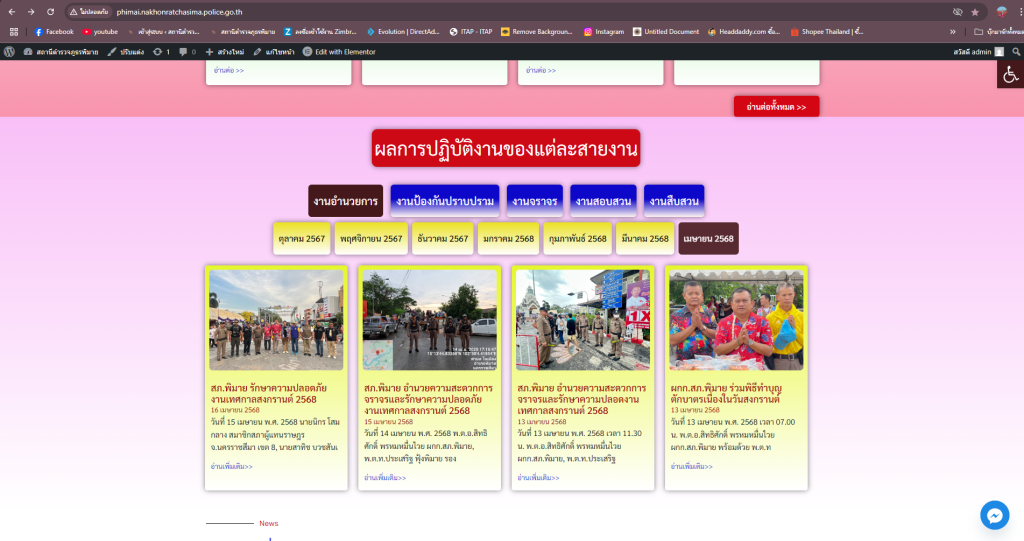
Task: Open the first Songkran security article photo
Action: click(x=276, y=320)
